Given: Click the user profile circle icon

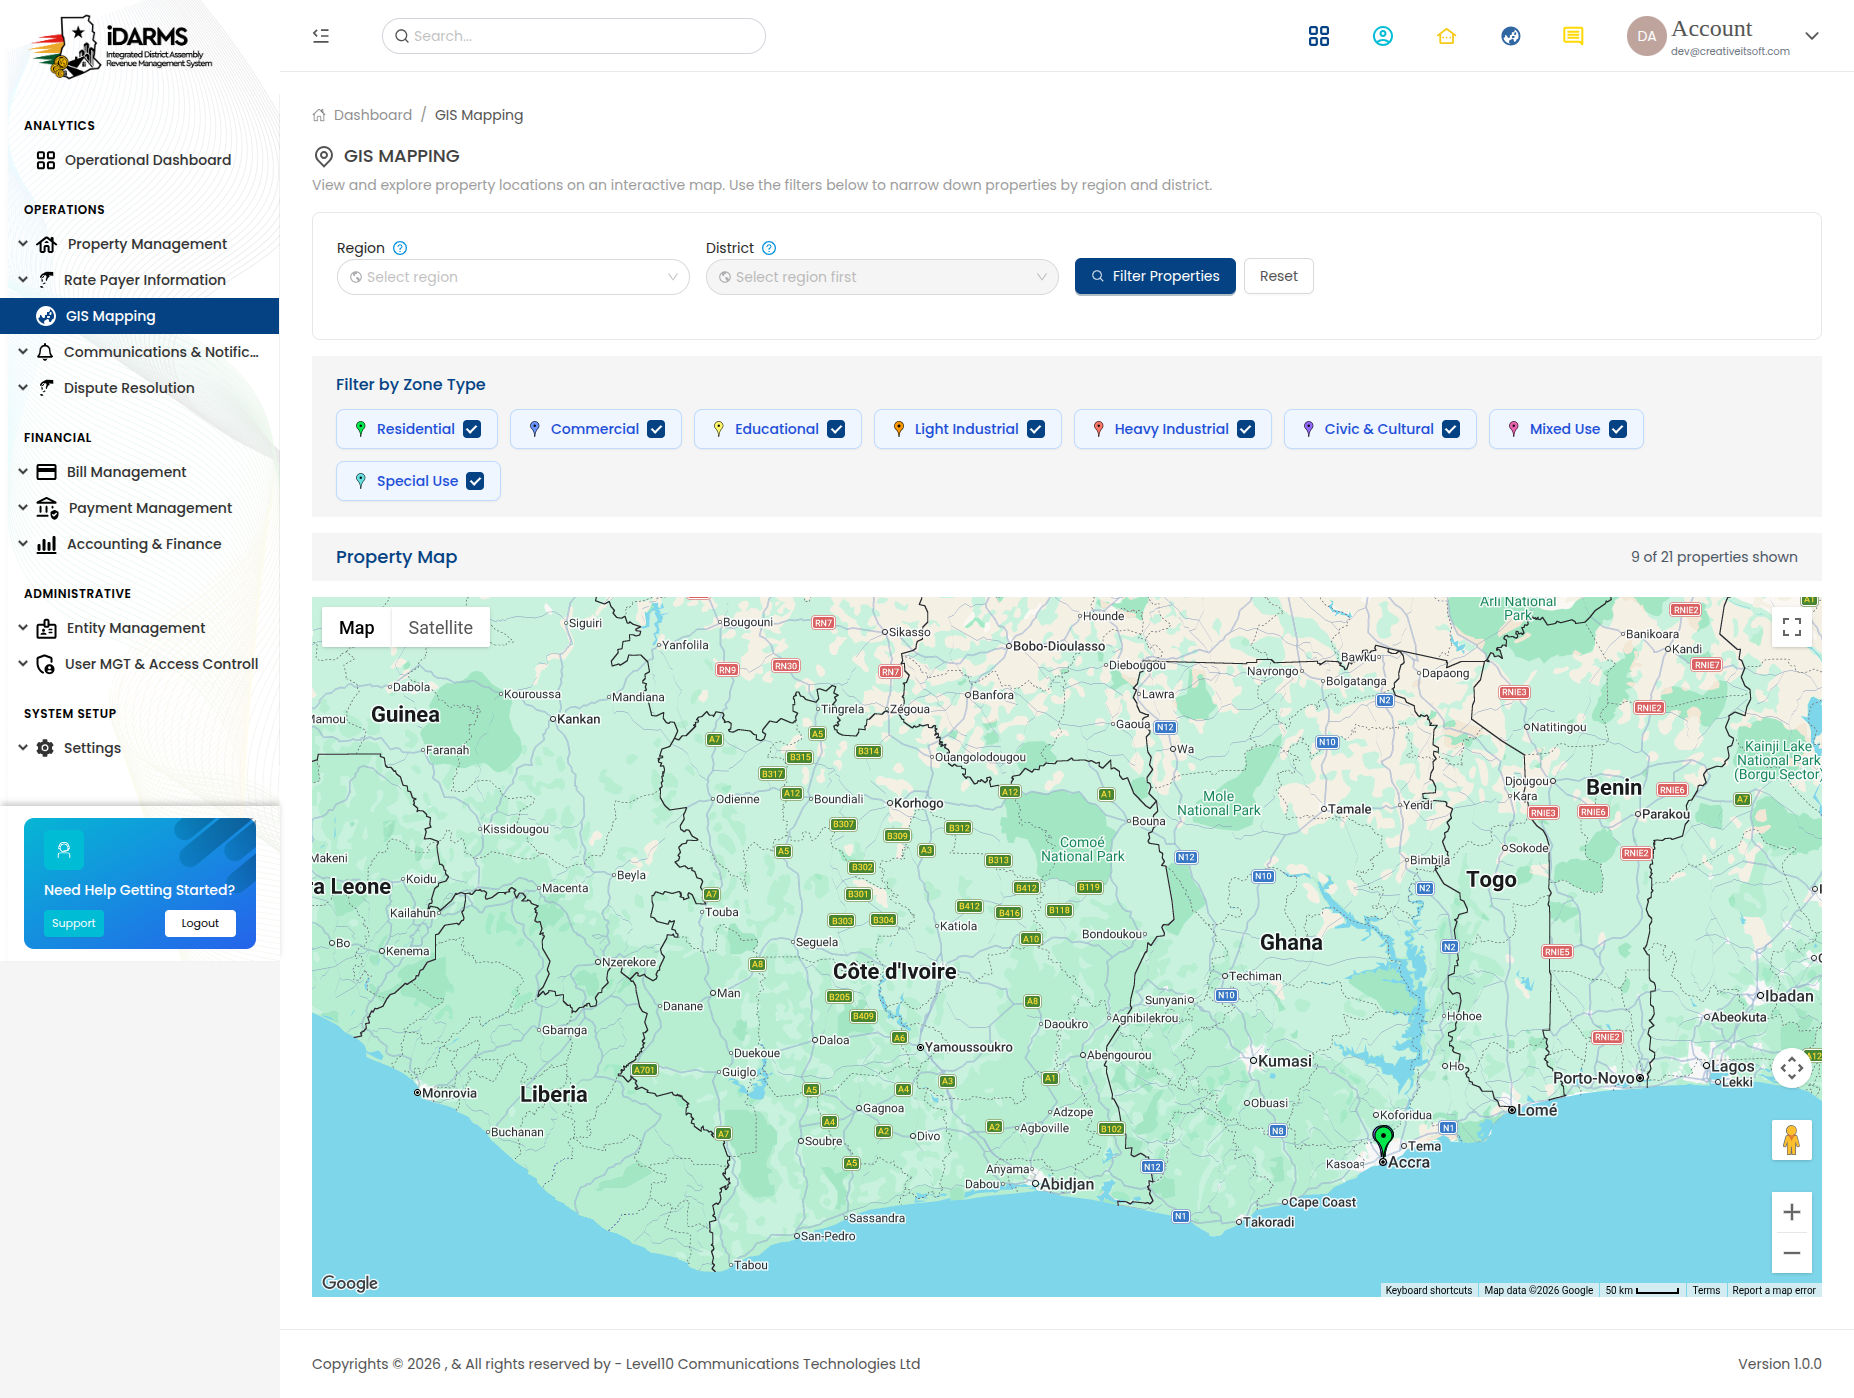Looking at the screenshot, I should [1383, 36].
